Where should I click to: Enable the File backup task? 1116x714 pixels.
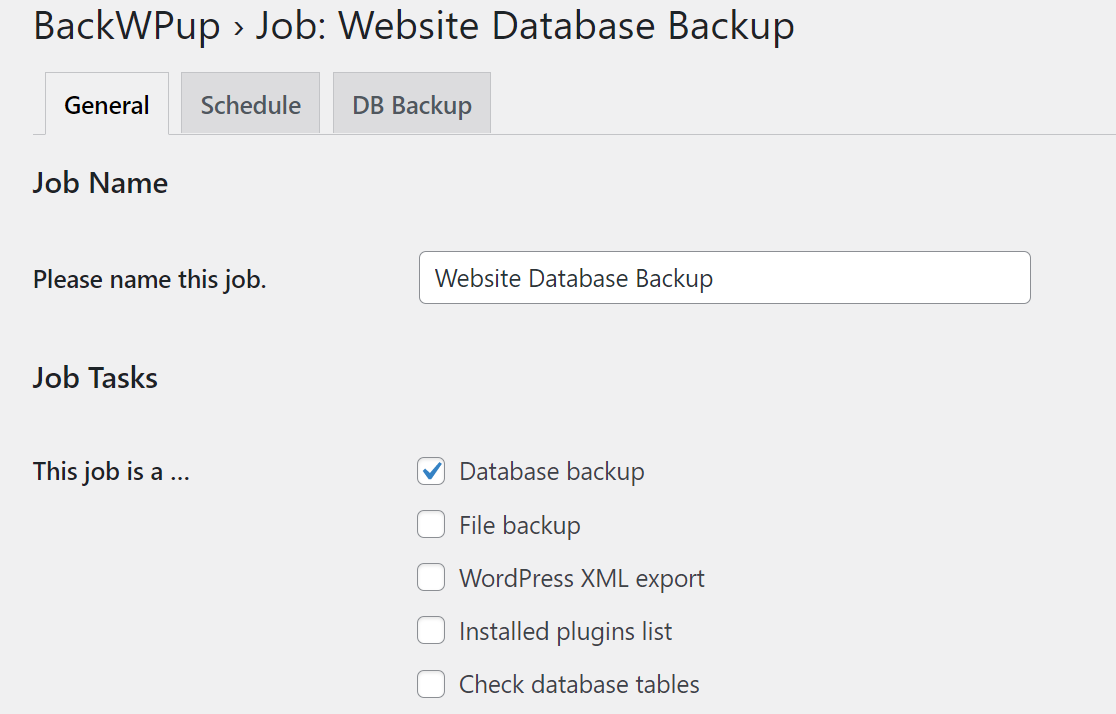tap(430, 524)
